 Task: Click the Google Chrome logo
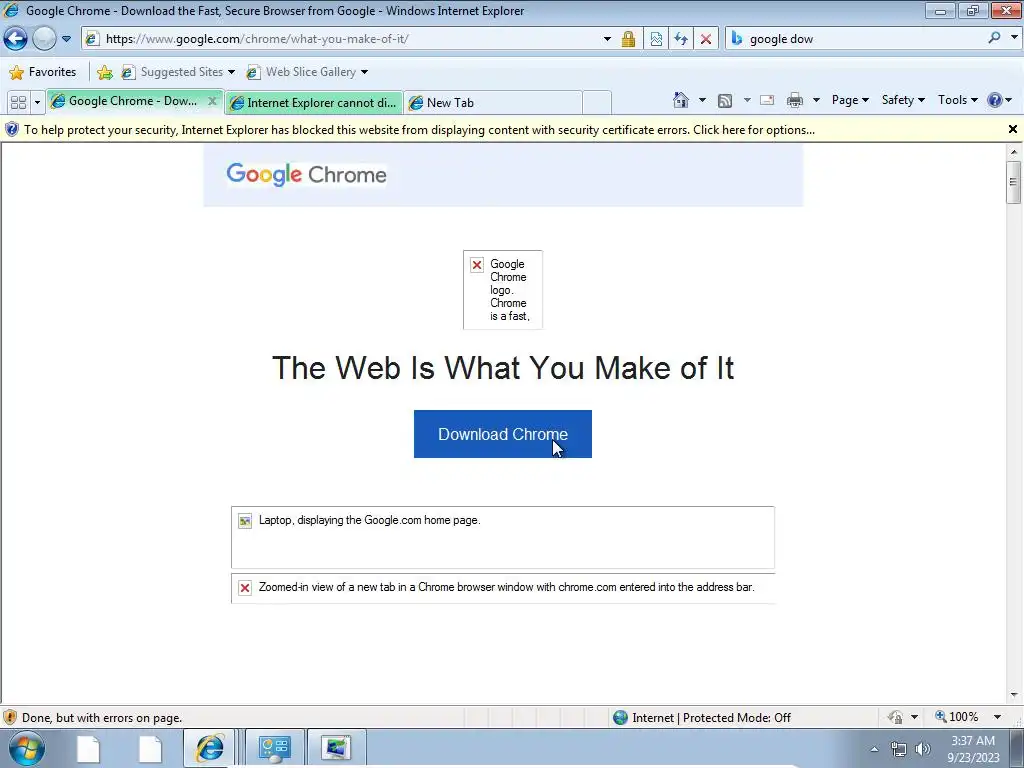click(x=306, y=174)
